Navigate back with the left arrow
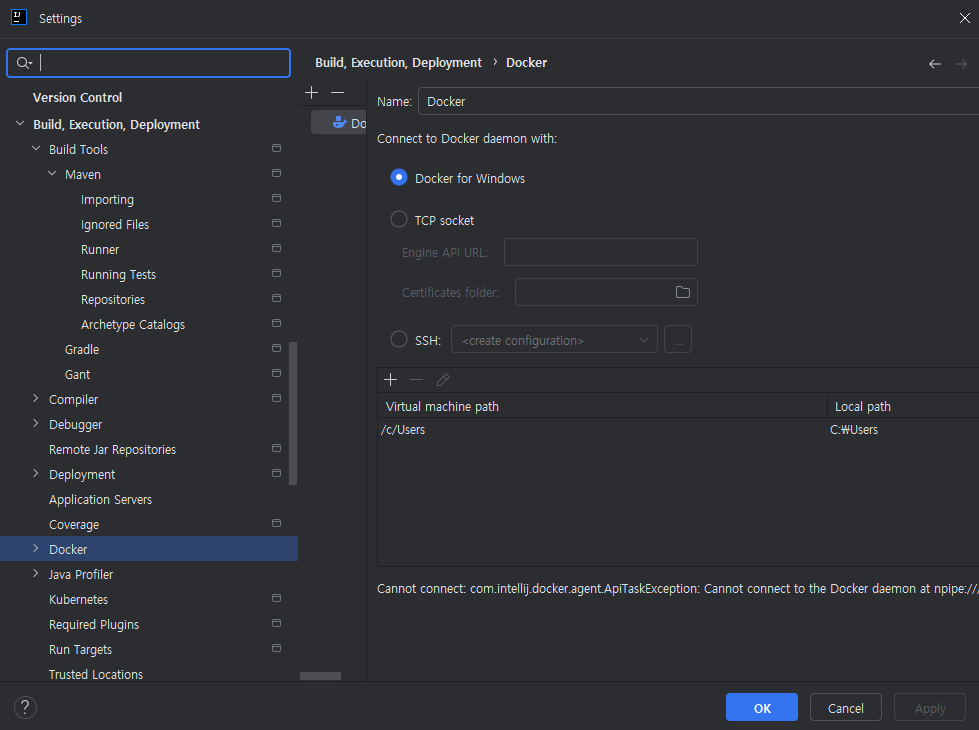Viewport: 979px width, 730px height. click(x=935, y=64)
